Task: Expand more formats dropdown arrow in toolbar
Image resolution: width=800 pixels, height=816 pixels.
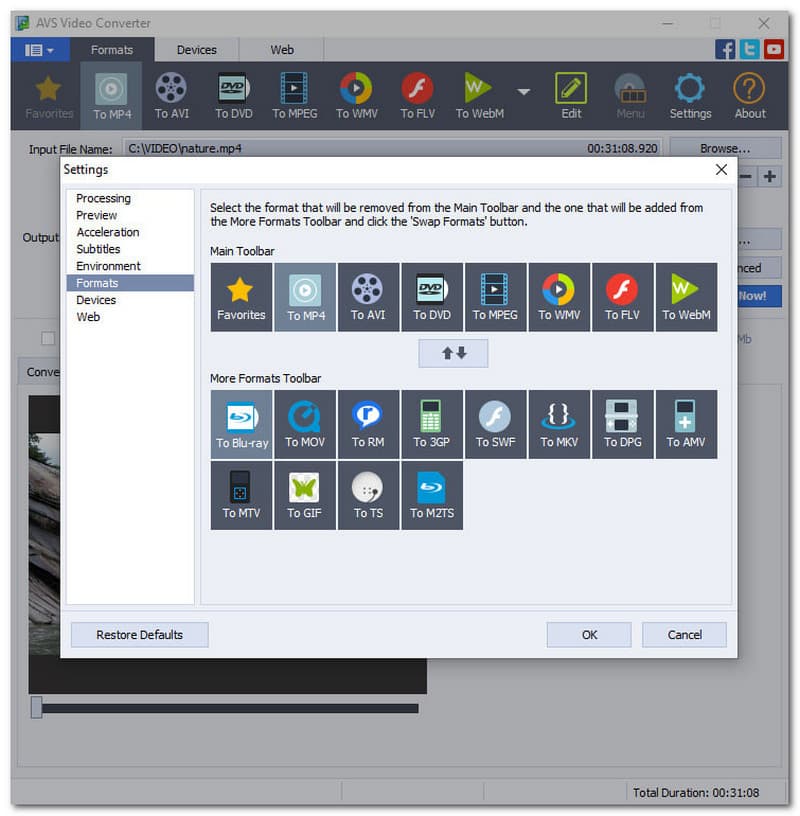Action: pyautogui.click(x=524, y=92)
